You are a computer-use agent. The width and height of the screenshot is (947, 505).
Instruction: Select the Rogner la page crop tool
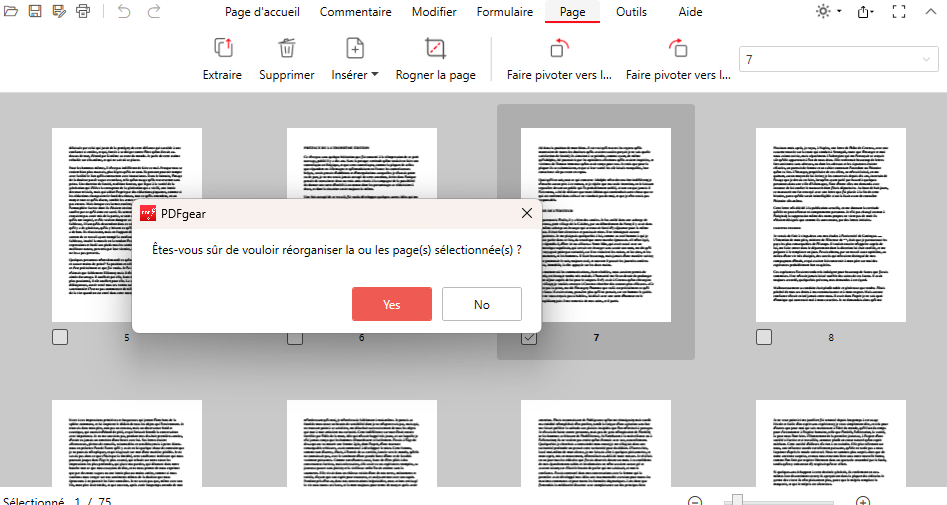point(435,48)
